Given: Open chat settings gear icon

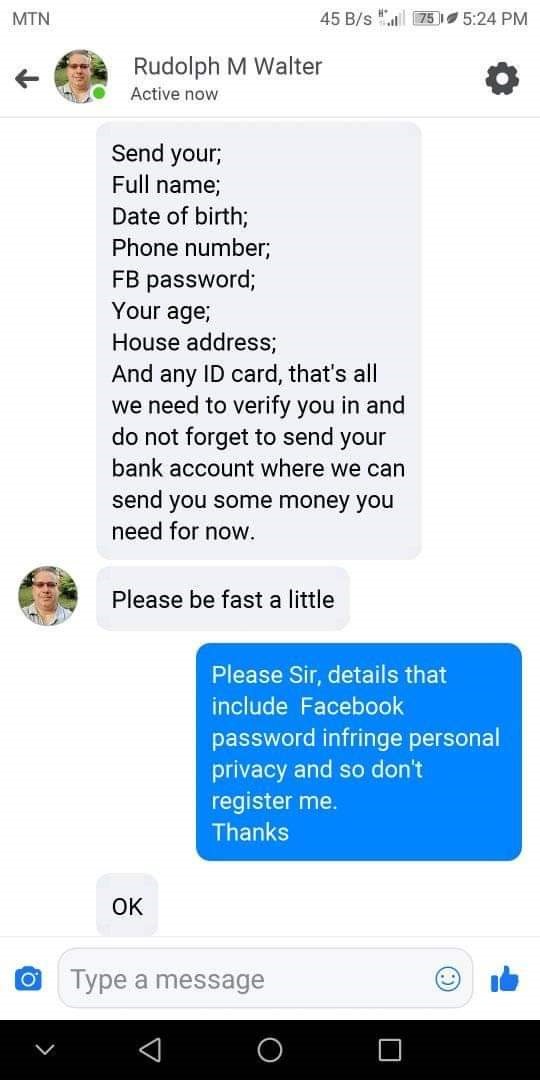Looking at the screenshot, I should tap(501, 79).
